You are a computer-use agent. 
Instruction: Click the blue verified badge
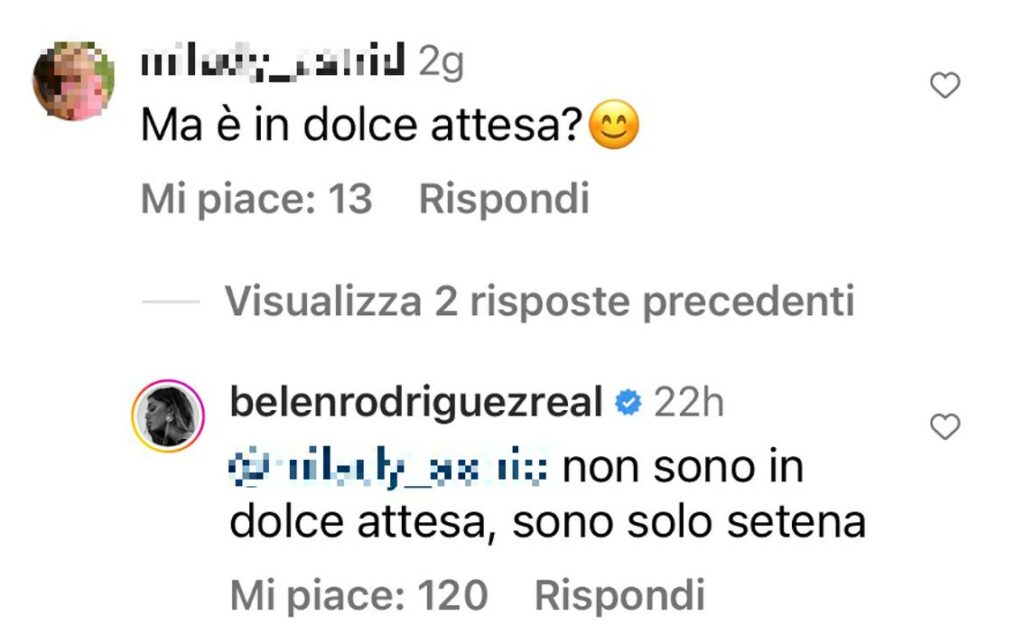click(628, 403)
